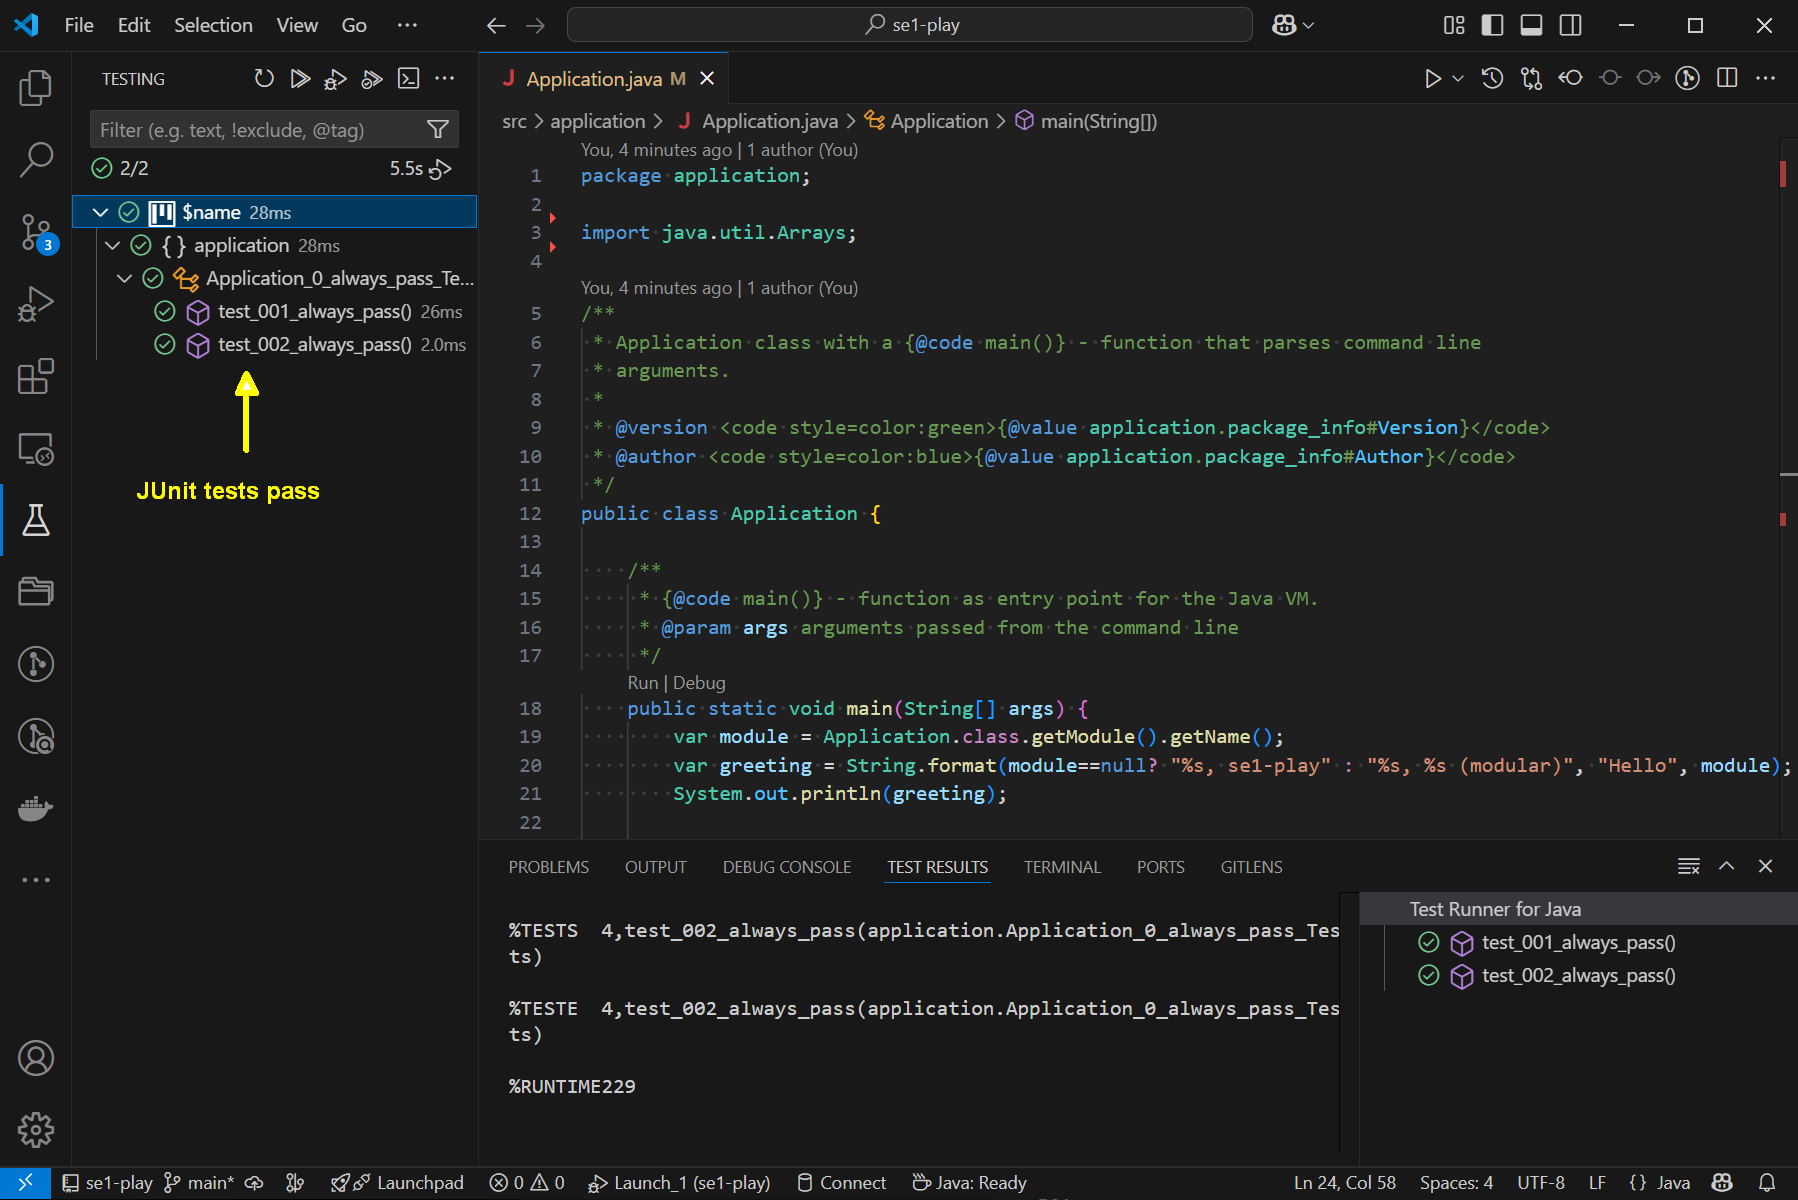1798x1200 pixels.
Task: Debug all tests in Testing panel
Action: point(336,78)
